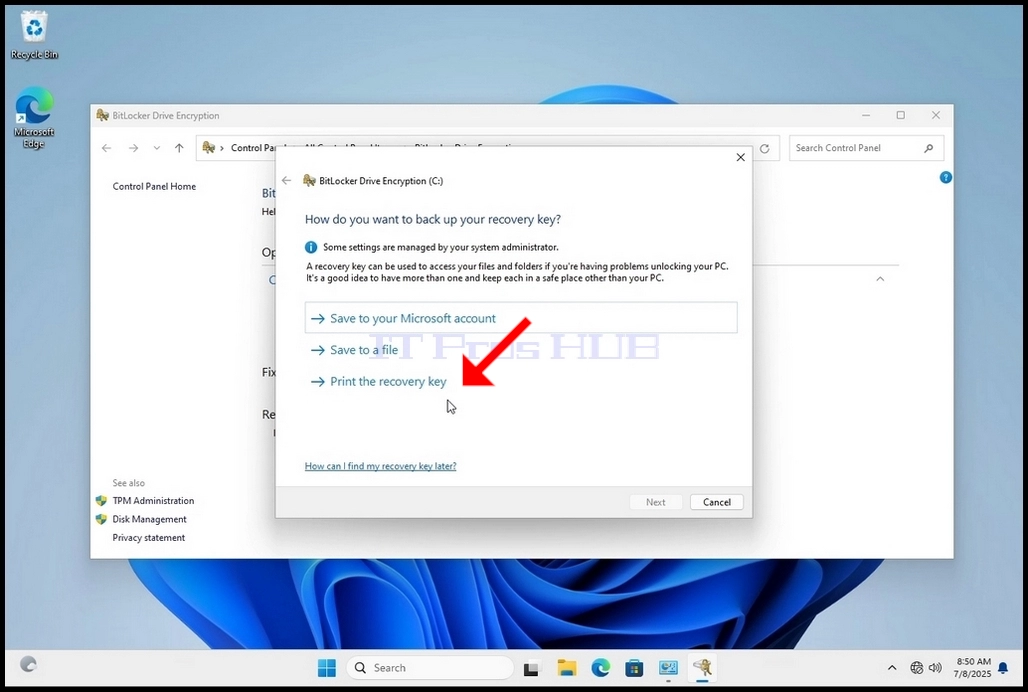This screenshot has height=692, width=1028.
Task: Open Control Panel Home link
Action: [x=154, y=186]
